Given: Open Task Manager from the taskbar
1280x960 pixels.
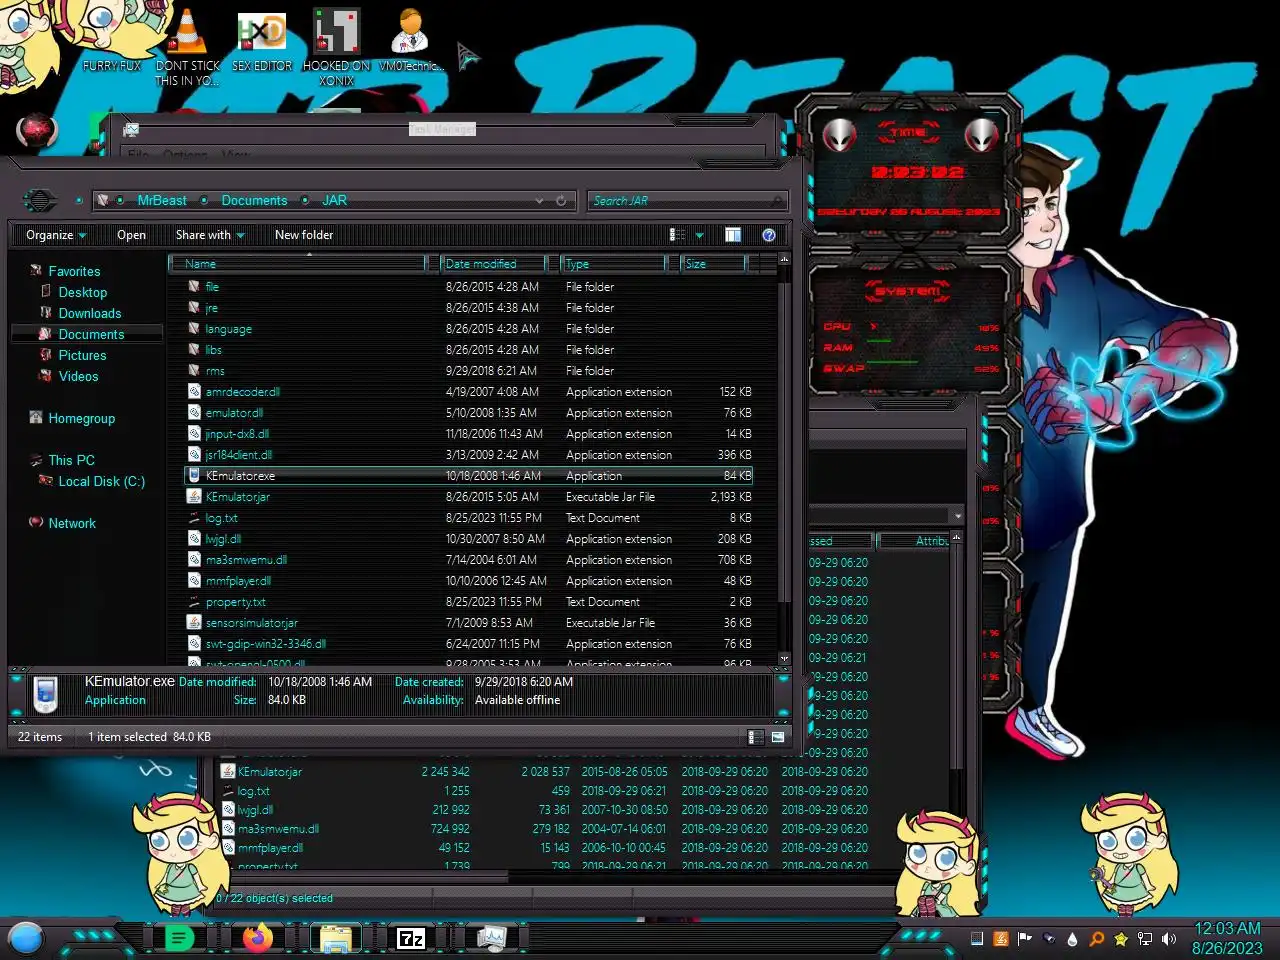Looking at the screenshot, I should coord(491,938).
